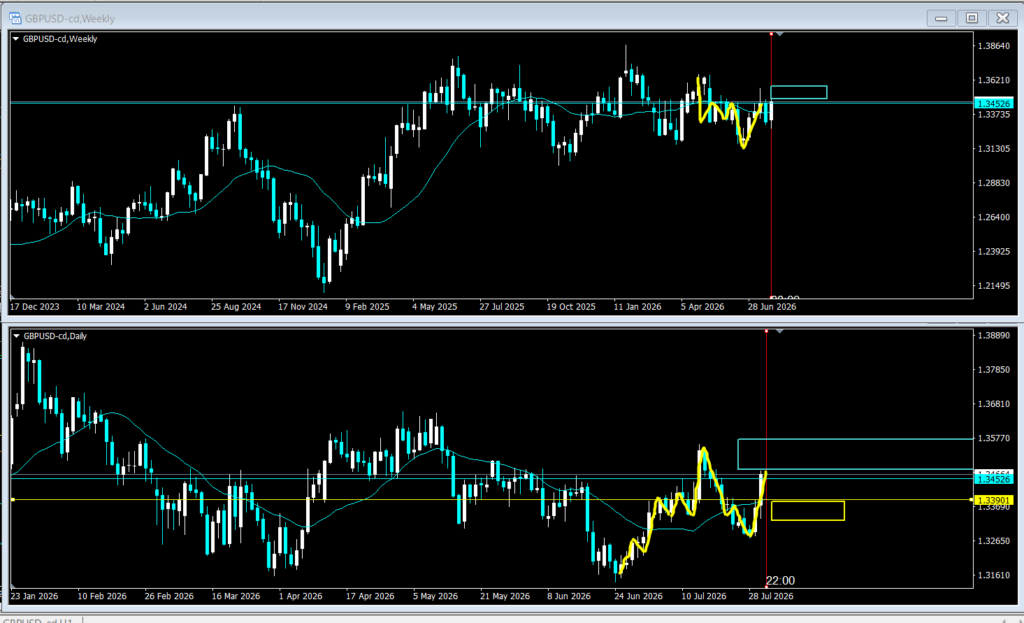Click the chart shift marker on Weekly chart

780,34
